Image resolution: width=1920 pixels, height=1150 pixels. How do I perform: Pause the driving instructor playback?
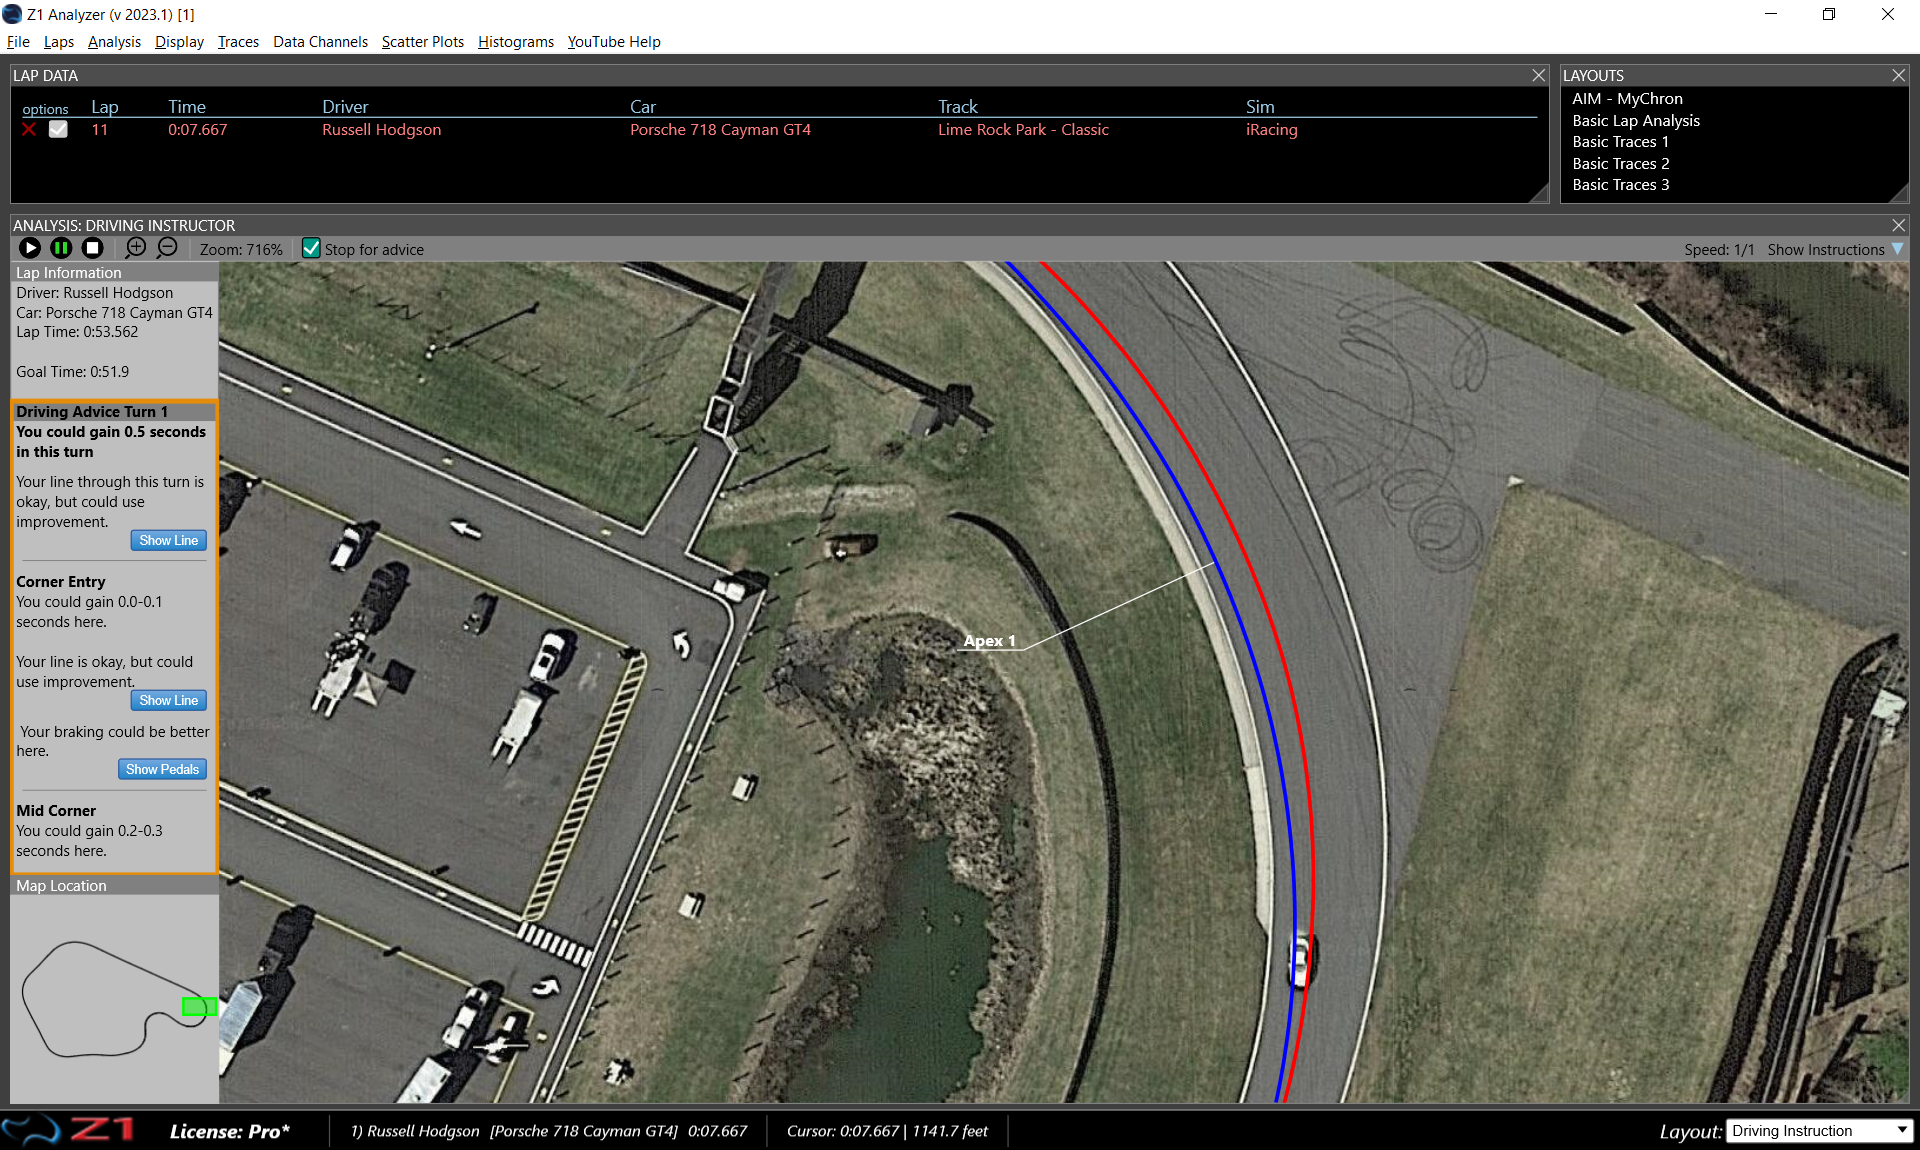(61, 248)
